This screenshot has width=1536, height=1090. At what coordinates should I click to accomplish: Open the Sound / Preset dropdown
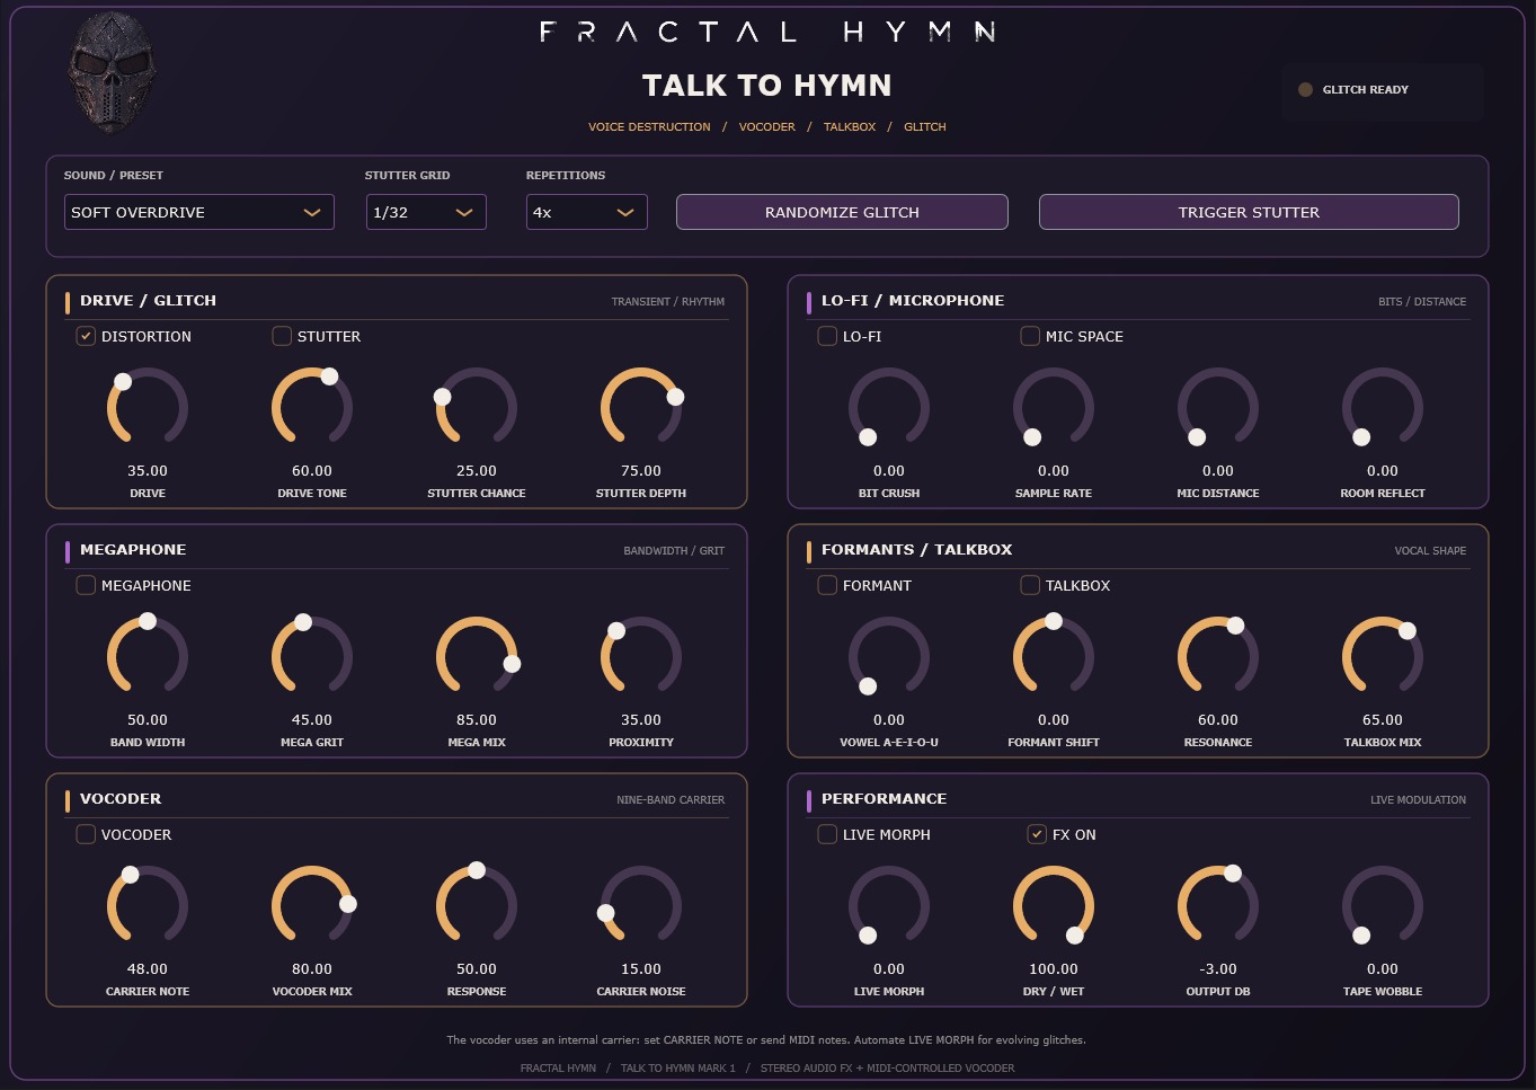[199, 212]
